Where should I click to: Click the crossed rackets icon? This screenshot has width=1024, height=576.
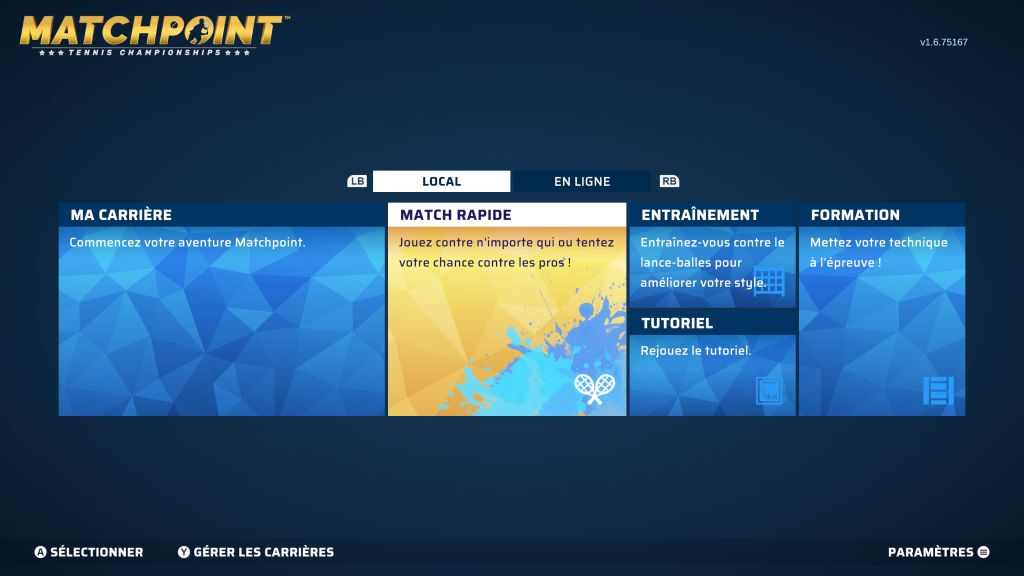pyautogui.click(x=594, y=389)
